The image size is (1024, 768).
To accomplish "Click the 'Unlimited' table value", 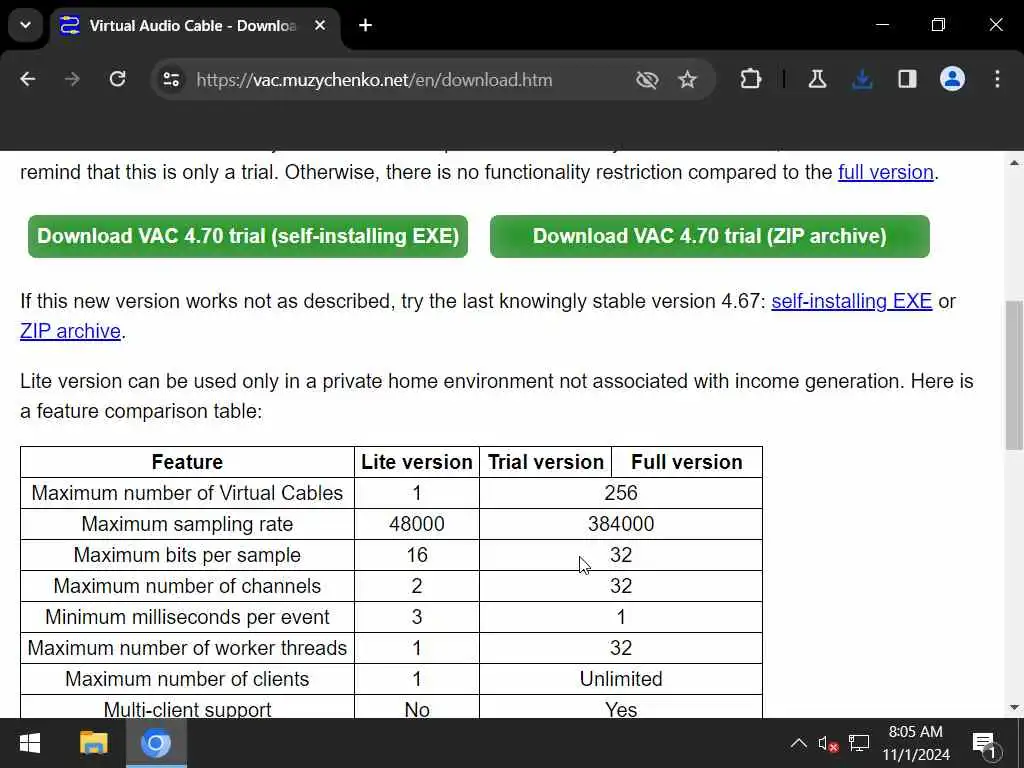I will click(621, 679).
